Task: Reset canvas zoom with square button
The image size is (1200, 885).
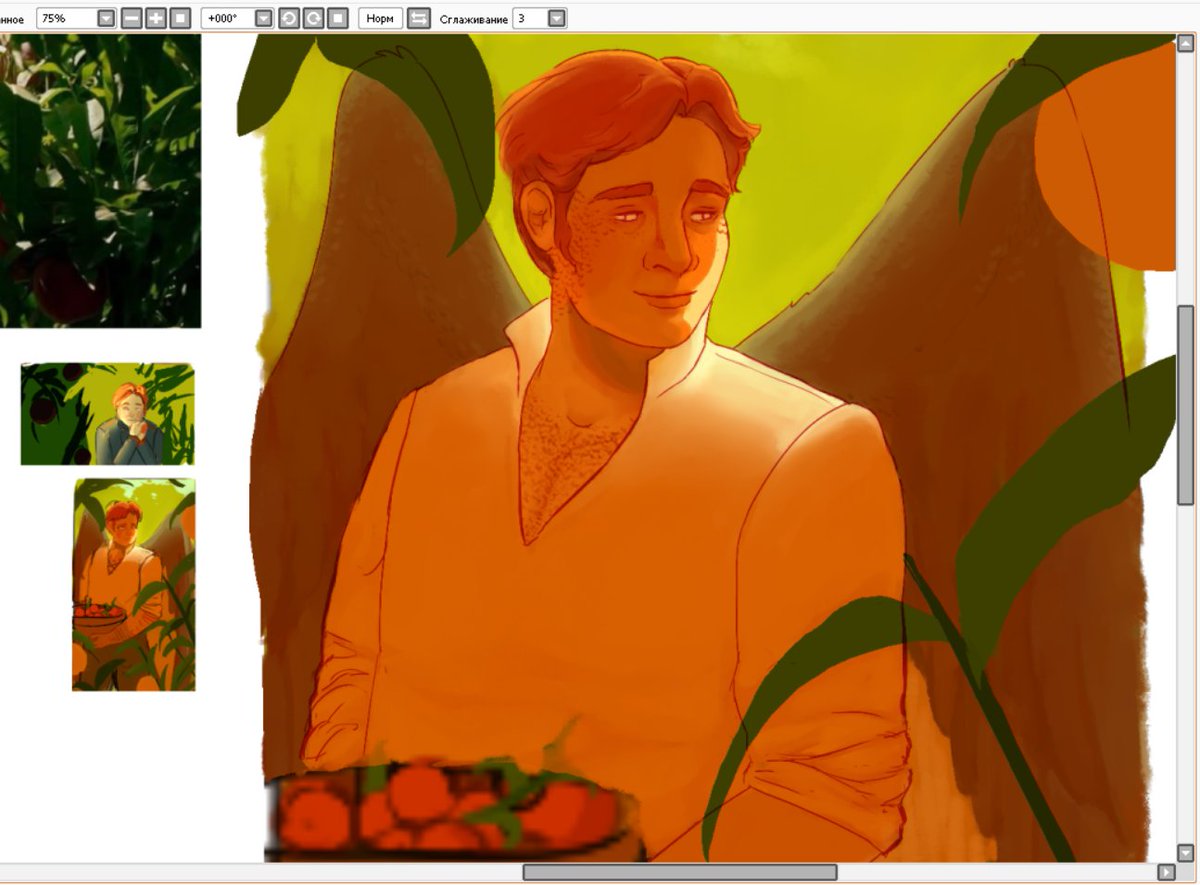Action: point(180,18)
